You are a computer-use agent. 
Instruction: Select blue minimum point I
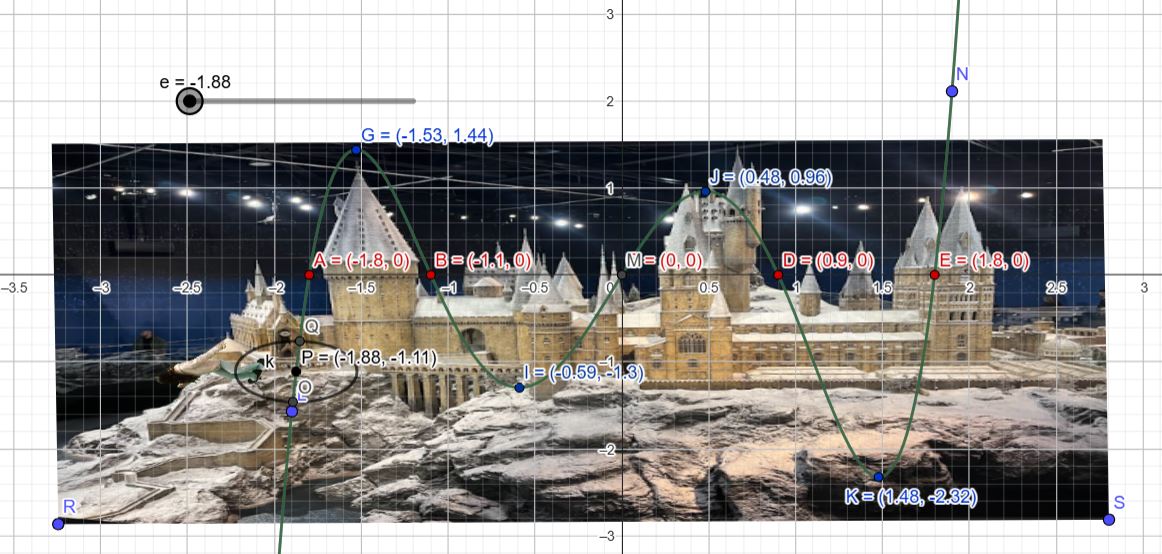[520, 387]
